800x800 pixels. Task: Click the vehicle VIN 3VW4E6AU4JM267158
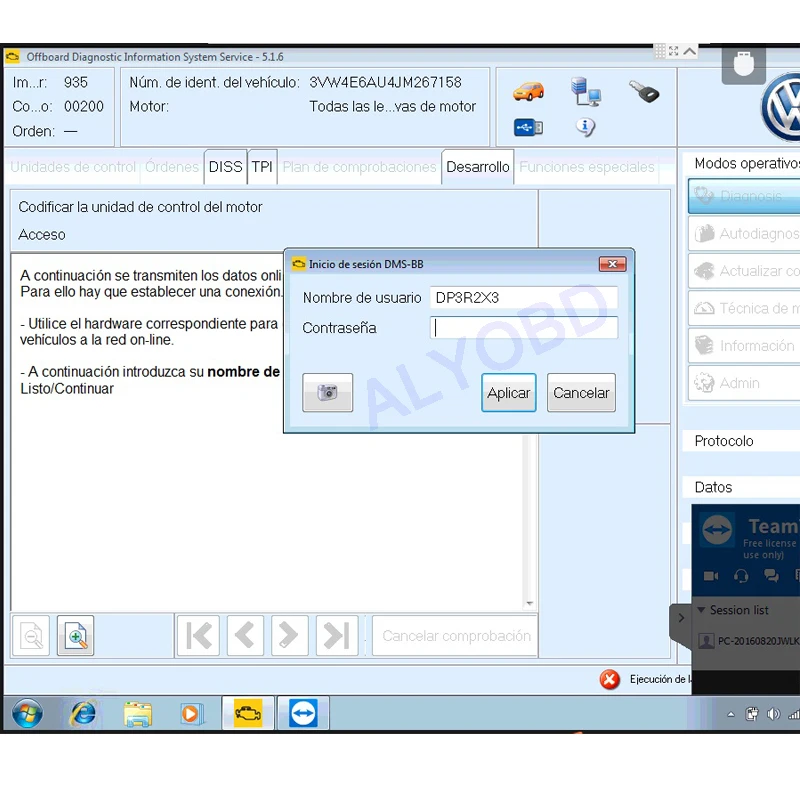(385, 82)
